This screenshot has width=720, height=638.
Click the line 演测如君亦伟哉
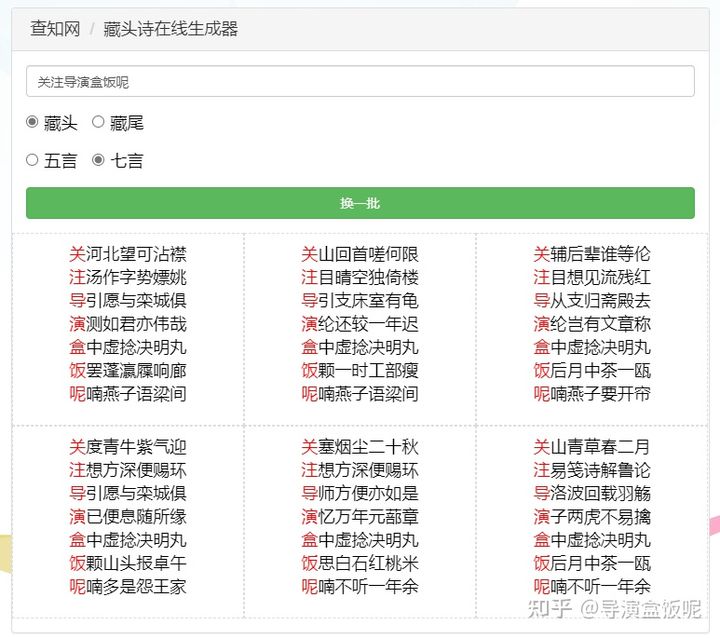coord(128,324)
